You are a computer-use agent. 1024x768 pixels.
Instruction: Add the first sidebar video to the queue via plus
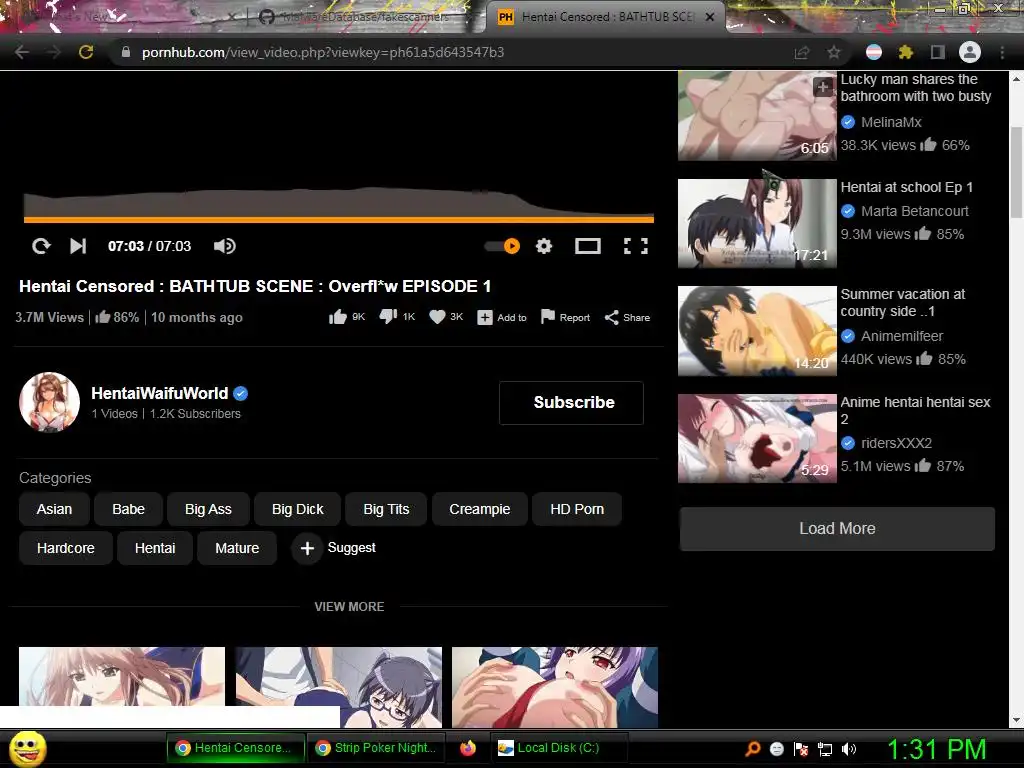(823, 87)
